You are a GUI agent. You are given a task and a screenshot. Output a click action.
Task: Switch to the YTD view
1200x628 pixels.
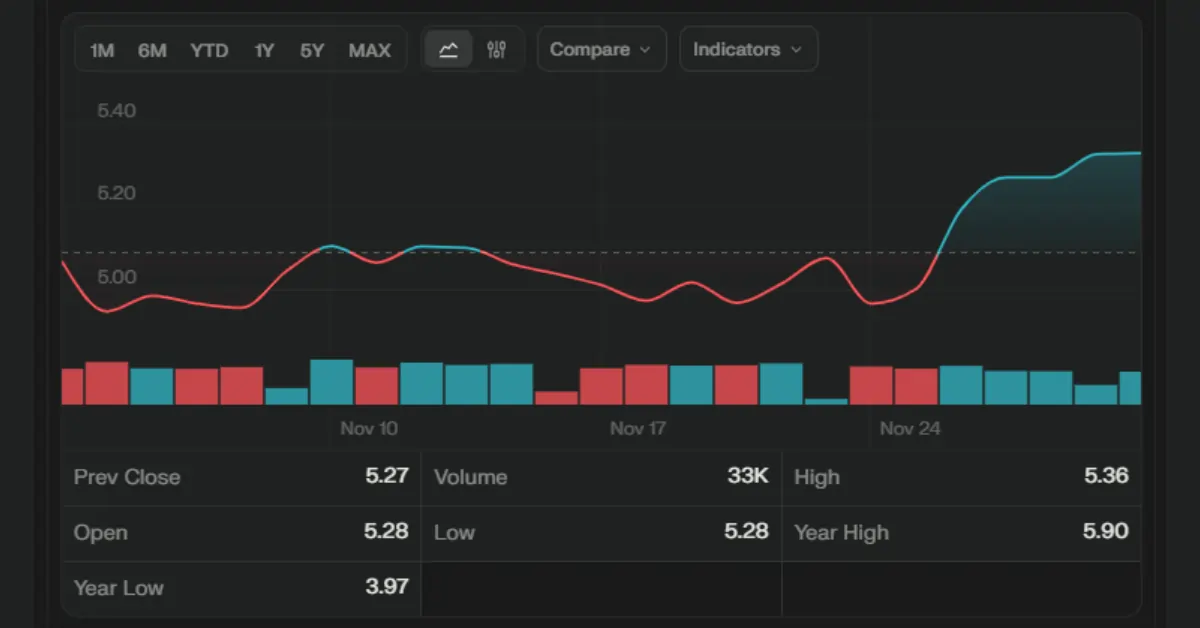pyautogui.click(x=209, y=50)
